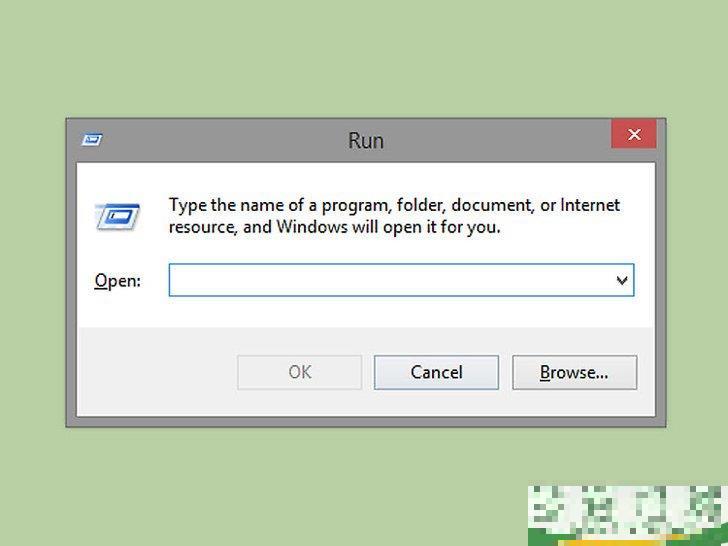Click the gray footer area left of OK button

157,372
